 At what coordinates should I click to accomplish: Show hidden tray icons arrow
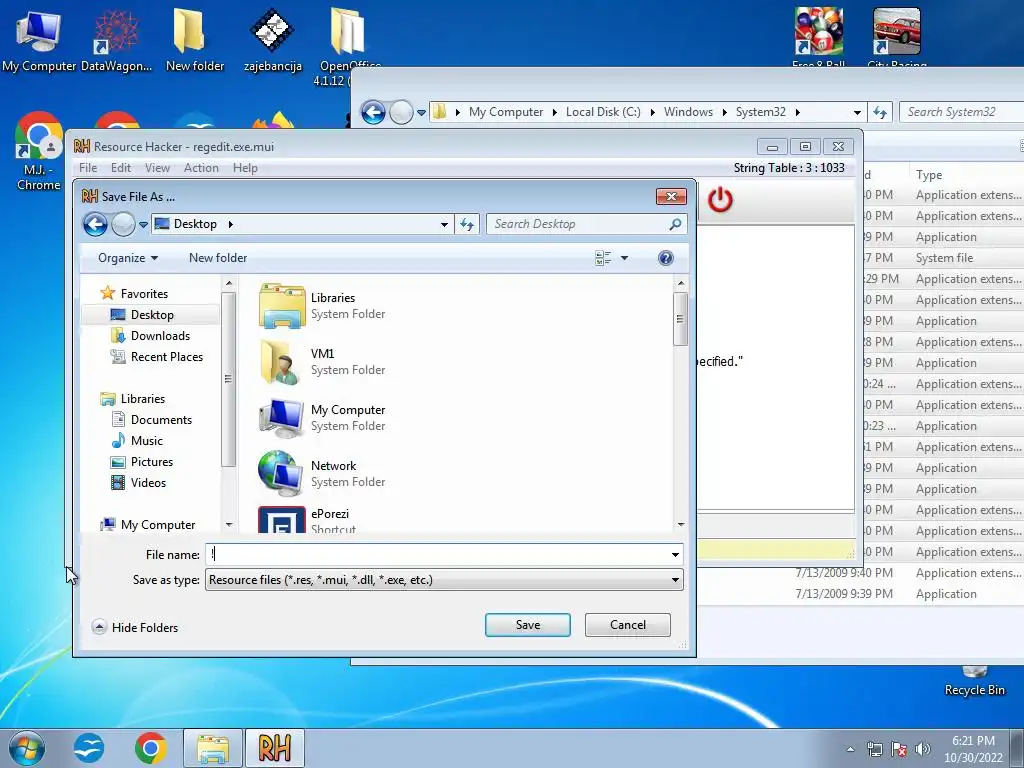[850, 750]
